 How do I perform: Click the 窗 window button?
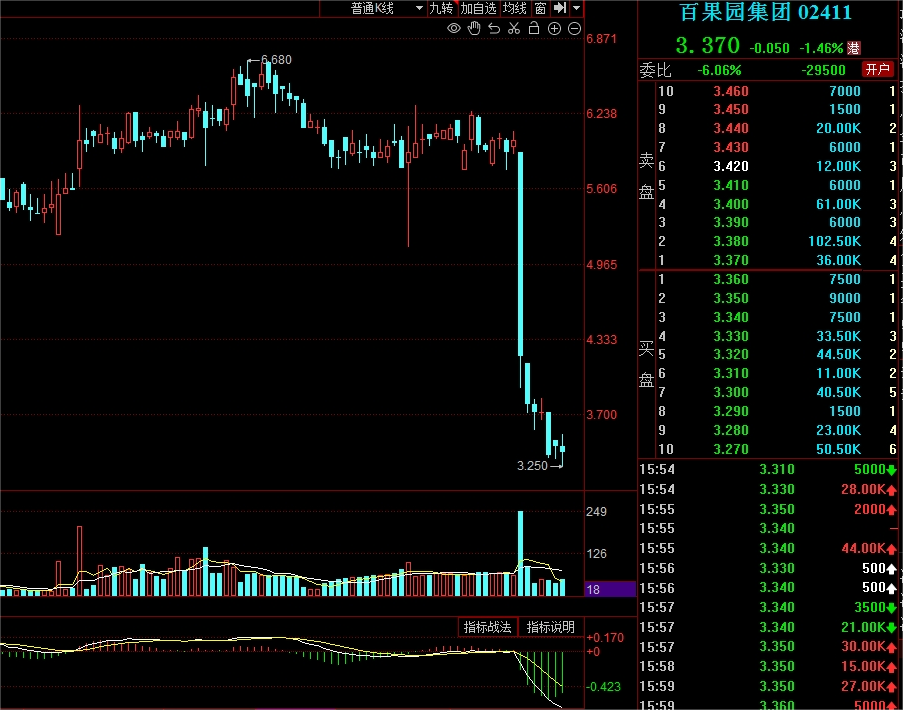(x=540, y=8)
